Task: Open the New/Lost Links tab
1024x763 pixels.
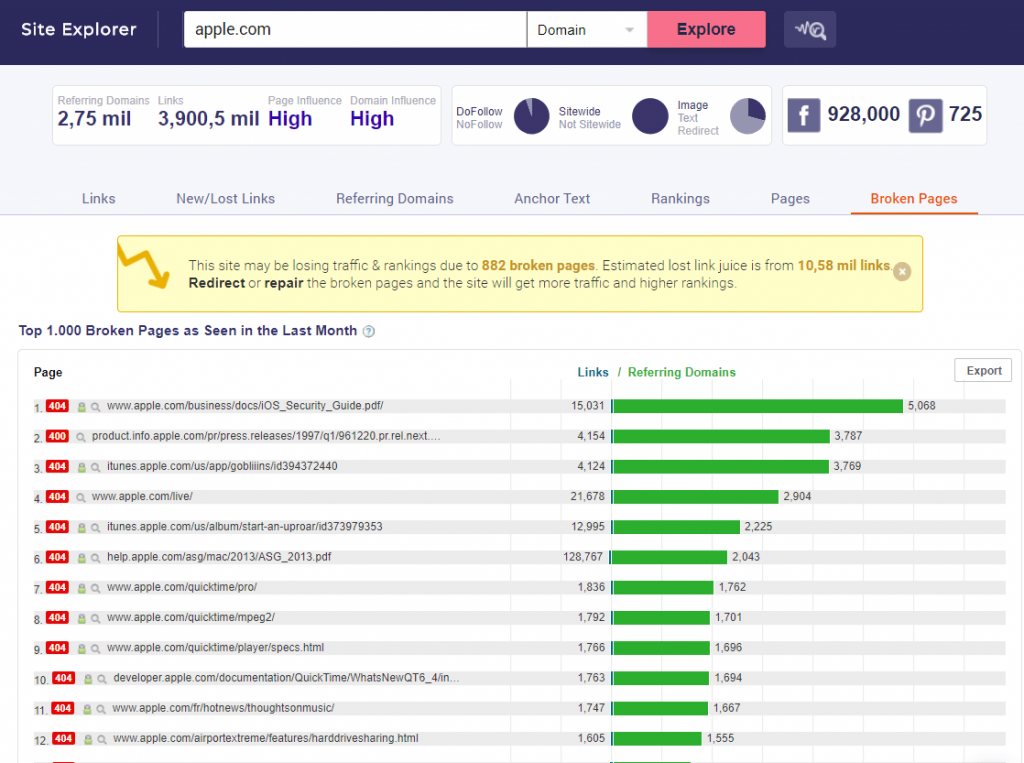Action: click(225, 199)
